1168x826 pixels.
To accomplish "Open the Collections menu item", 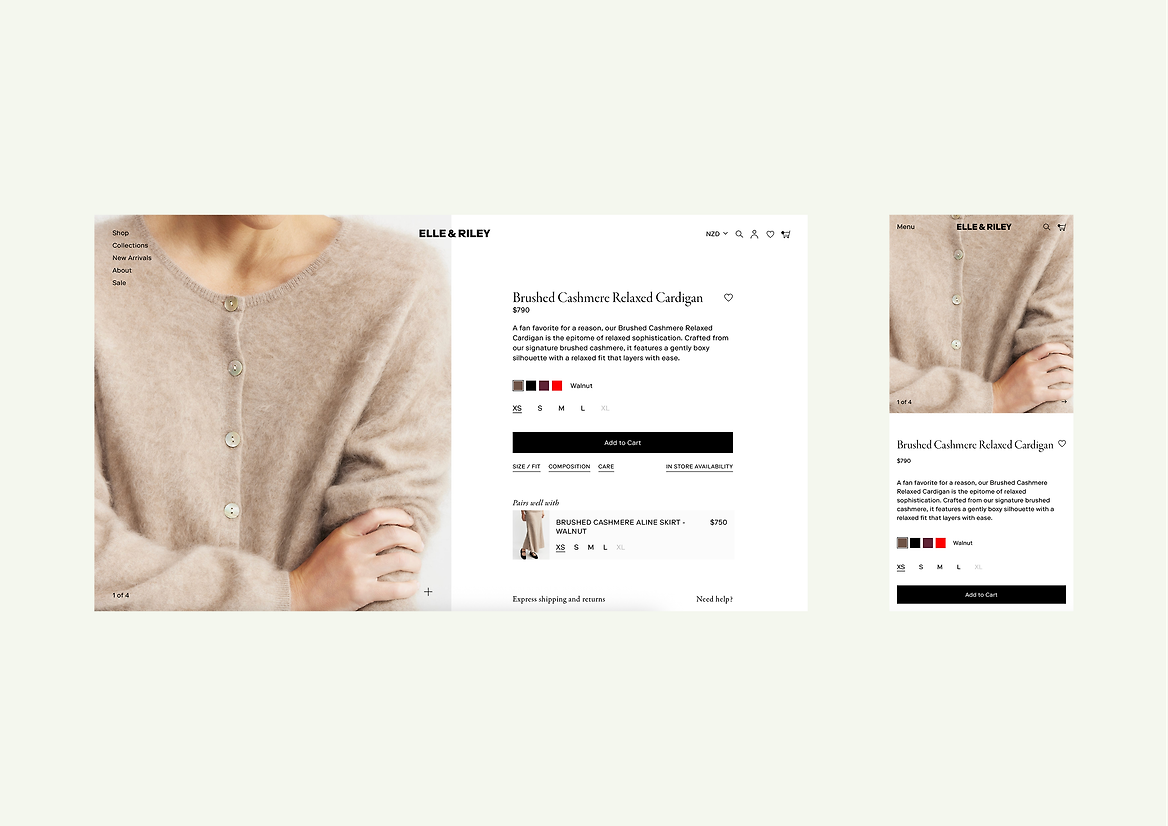I will click(130, 245).
